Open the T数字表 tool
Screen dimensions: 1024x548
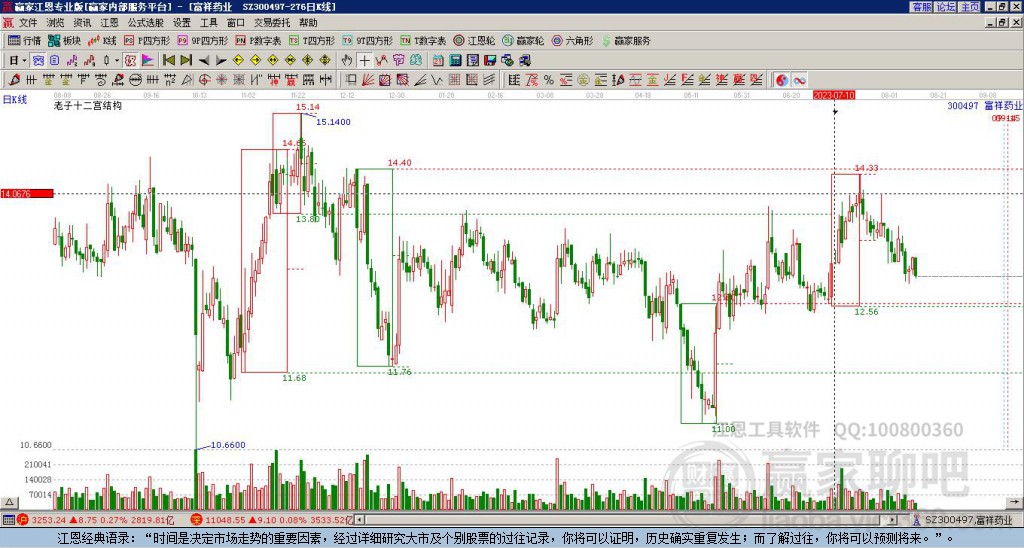[423, 40]
